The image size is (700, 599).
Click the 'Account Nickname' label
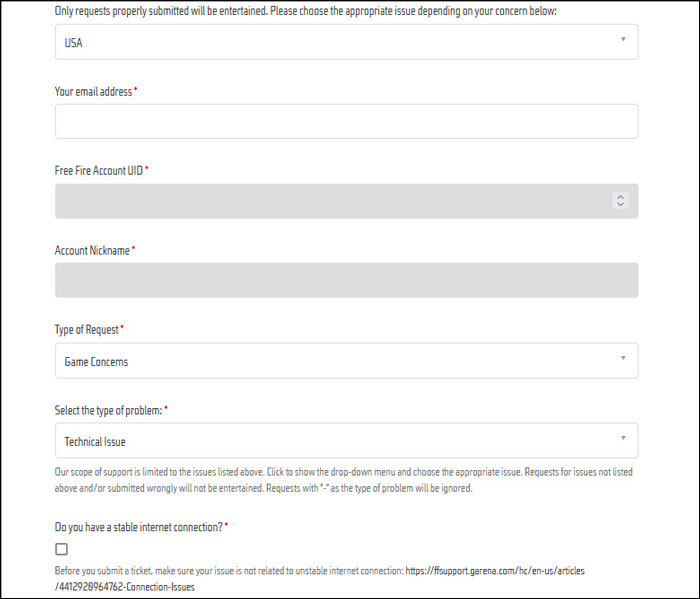point(92,250)
